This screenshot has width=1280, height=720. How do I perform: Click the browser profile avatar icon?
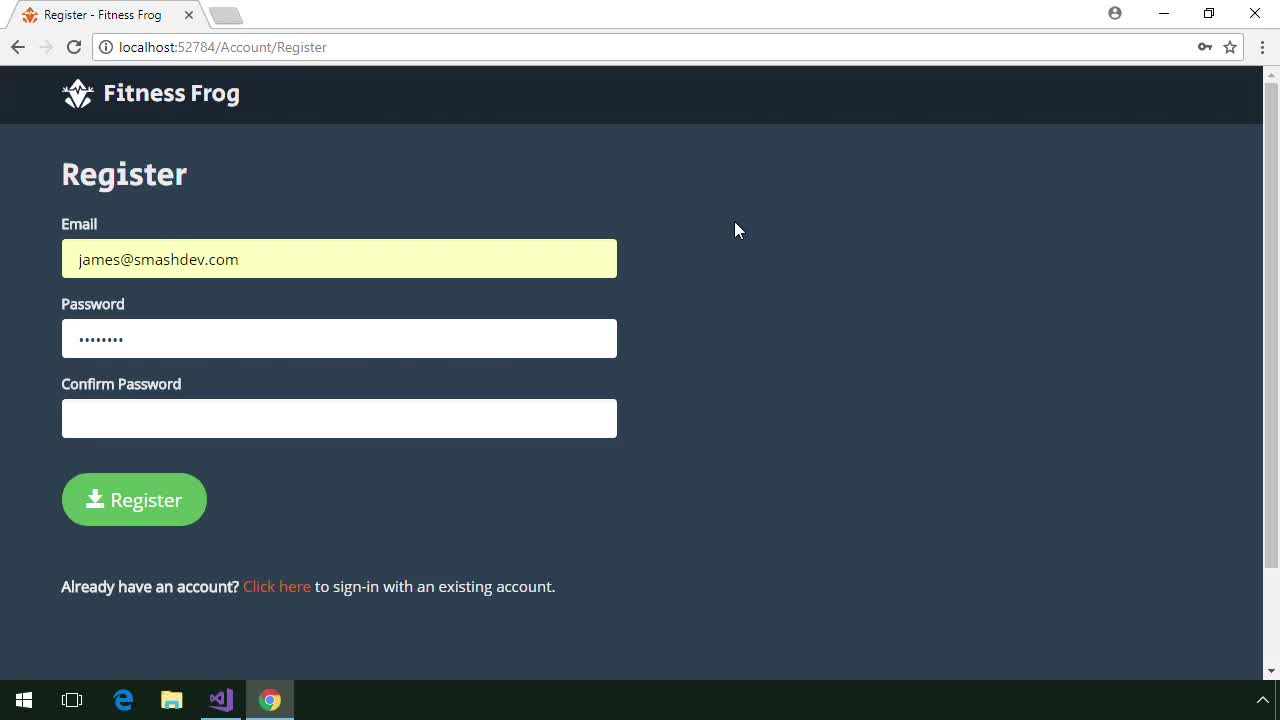click(x=1114, y=13)
